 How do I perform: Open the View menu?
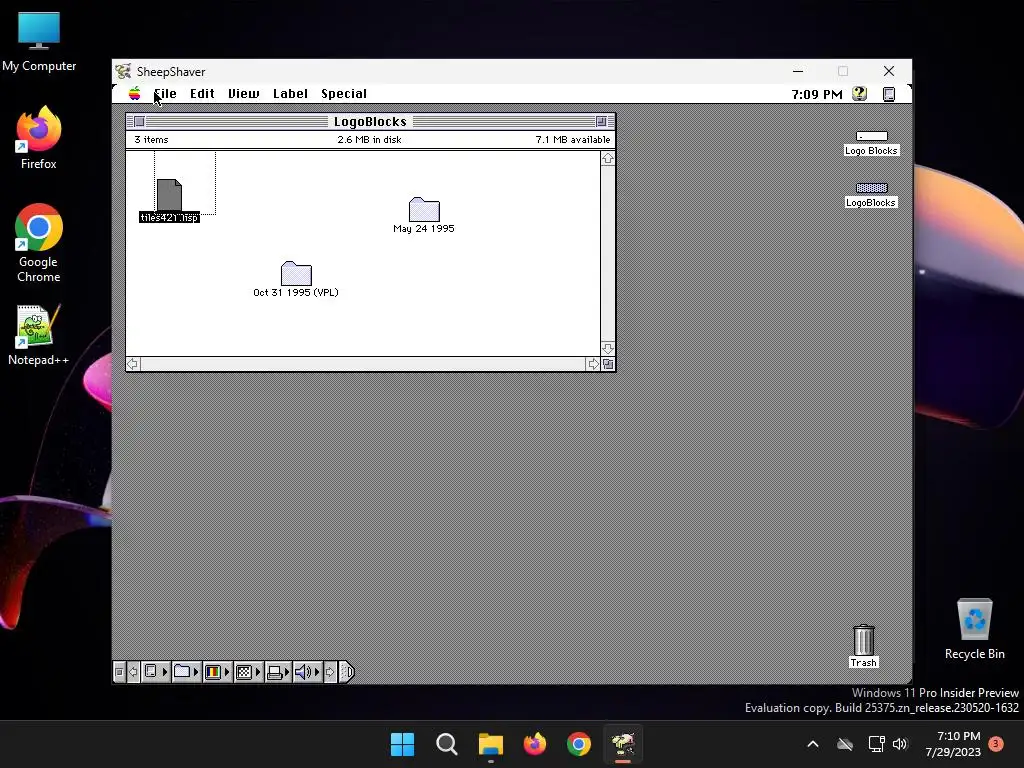tap(244, 93)
